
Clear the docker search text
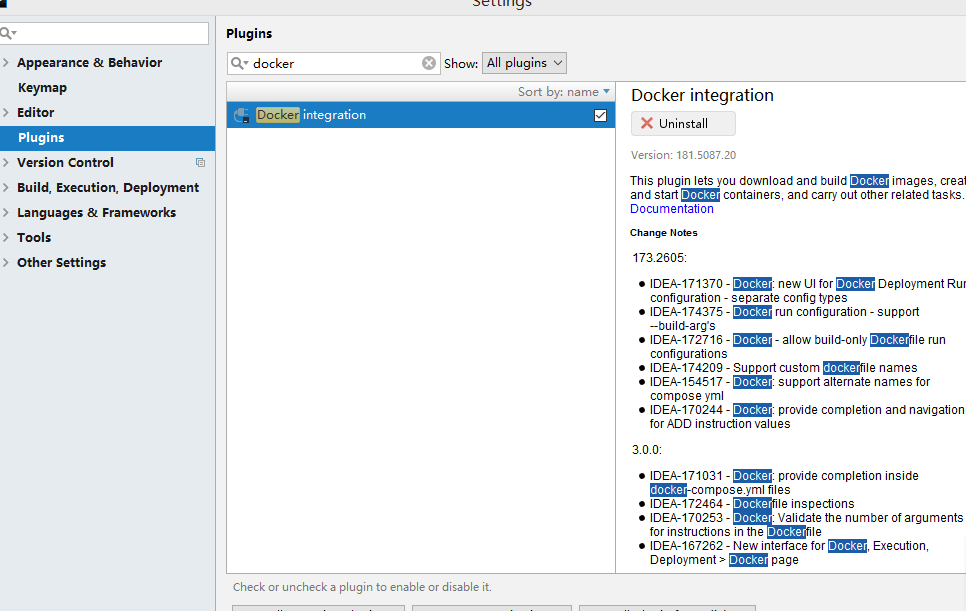click(x=429, y=63)
